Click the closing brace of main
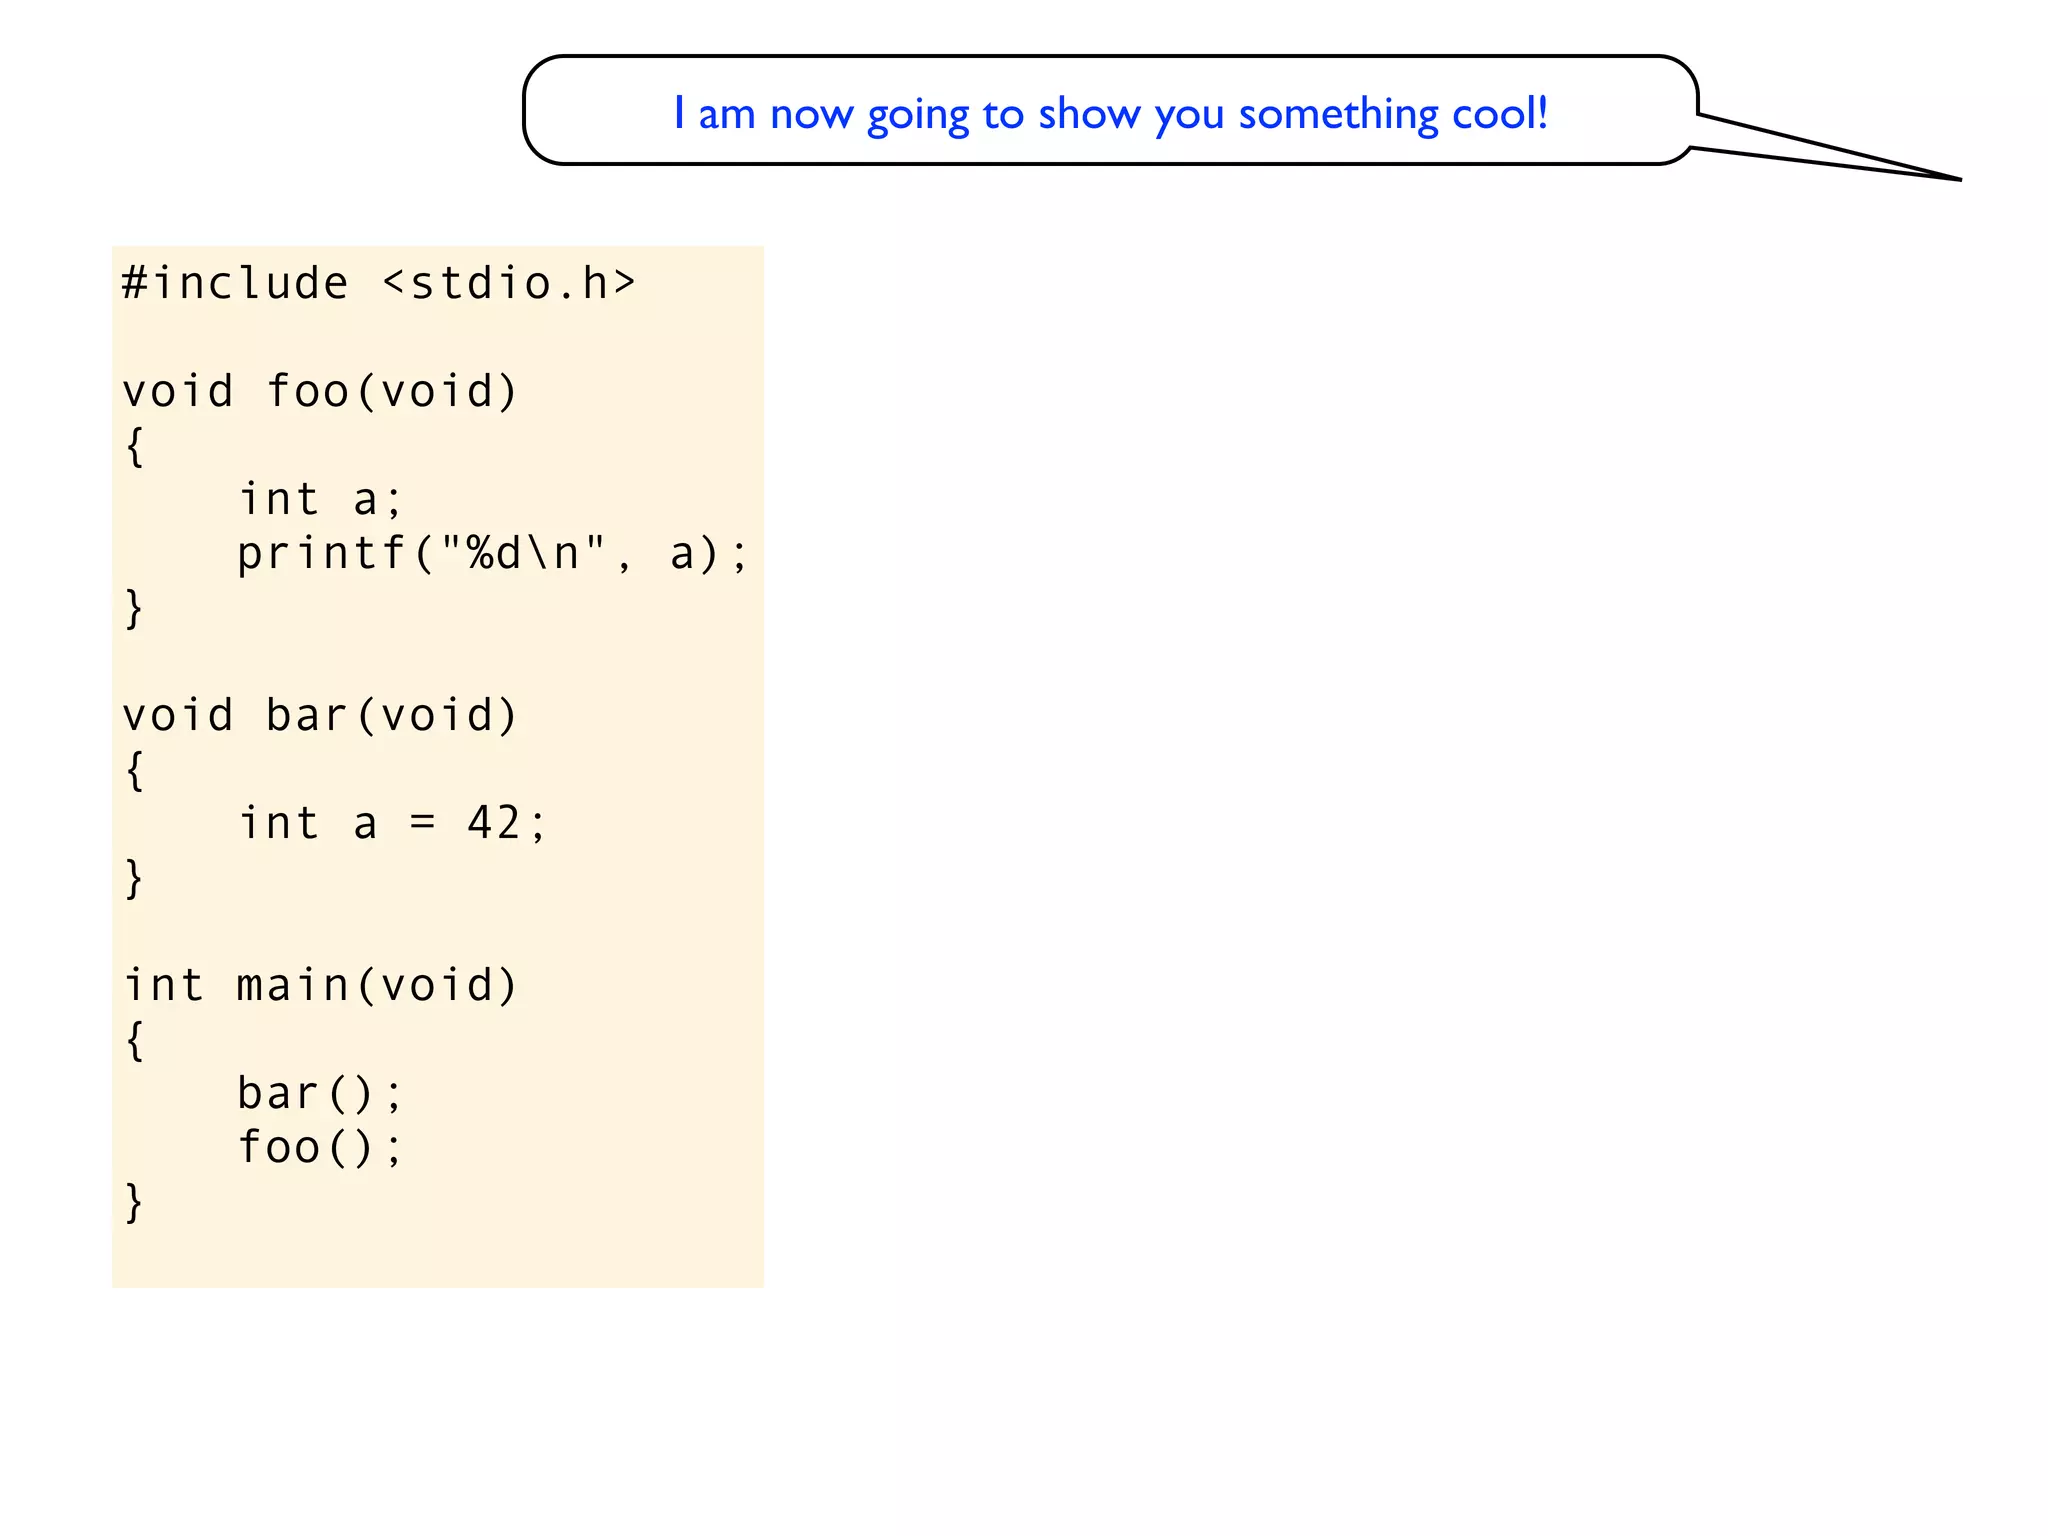 pyautogui.click(x=135, y=1202)
